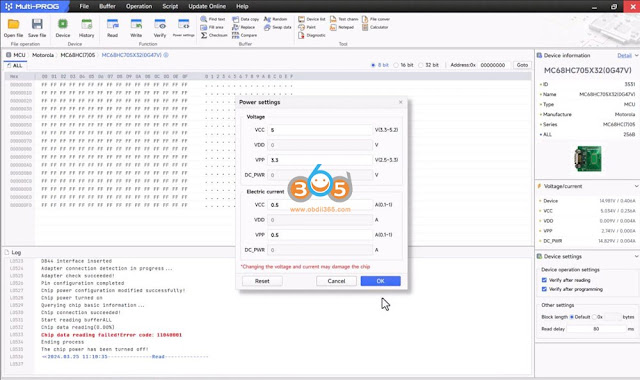Viewport: 640px width, 380px height.
Task: Collapse the Device information panel
Action: (636, 56)
